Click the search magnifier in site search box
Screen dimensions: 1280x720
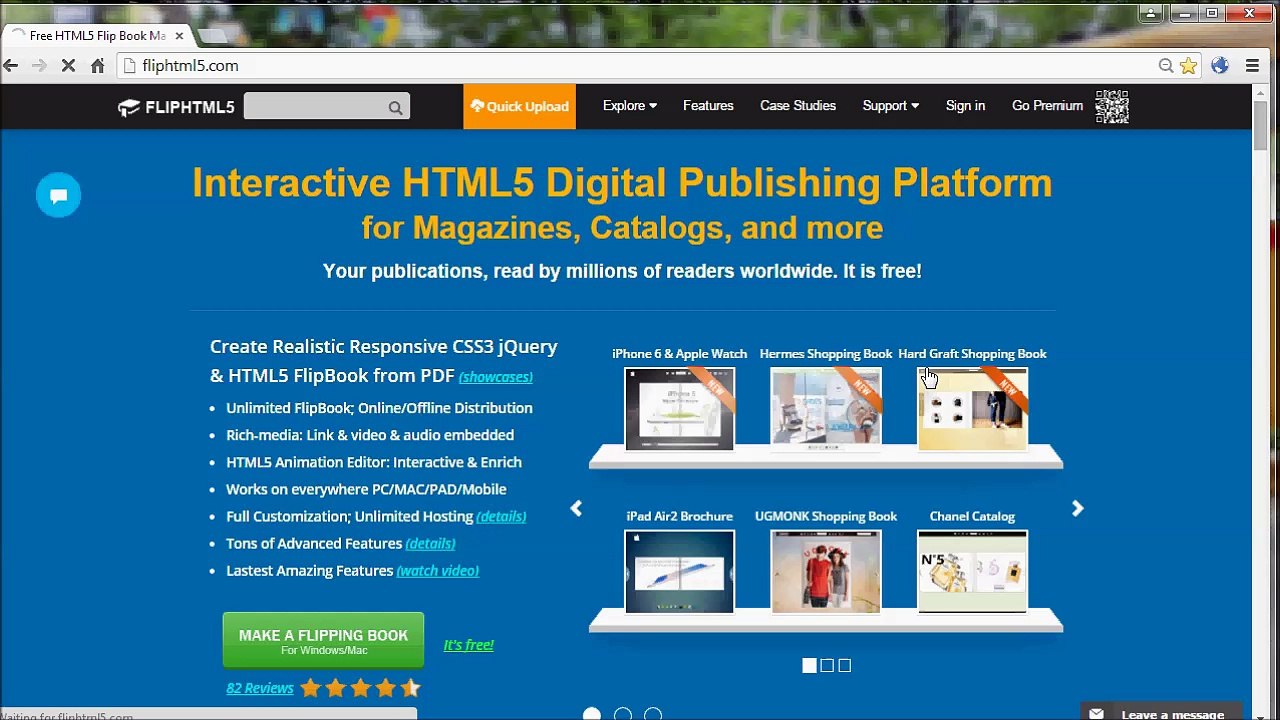396,107
